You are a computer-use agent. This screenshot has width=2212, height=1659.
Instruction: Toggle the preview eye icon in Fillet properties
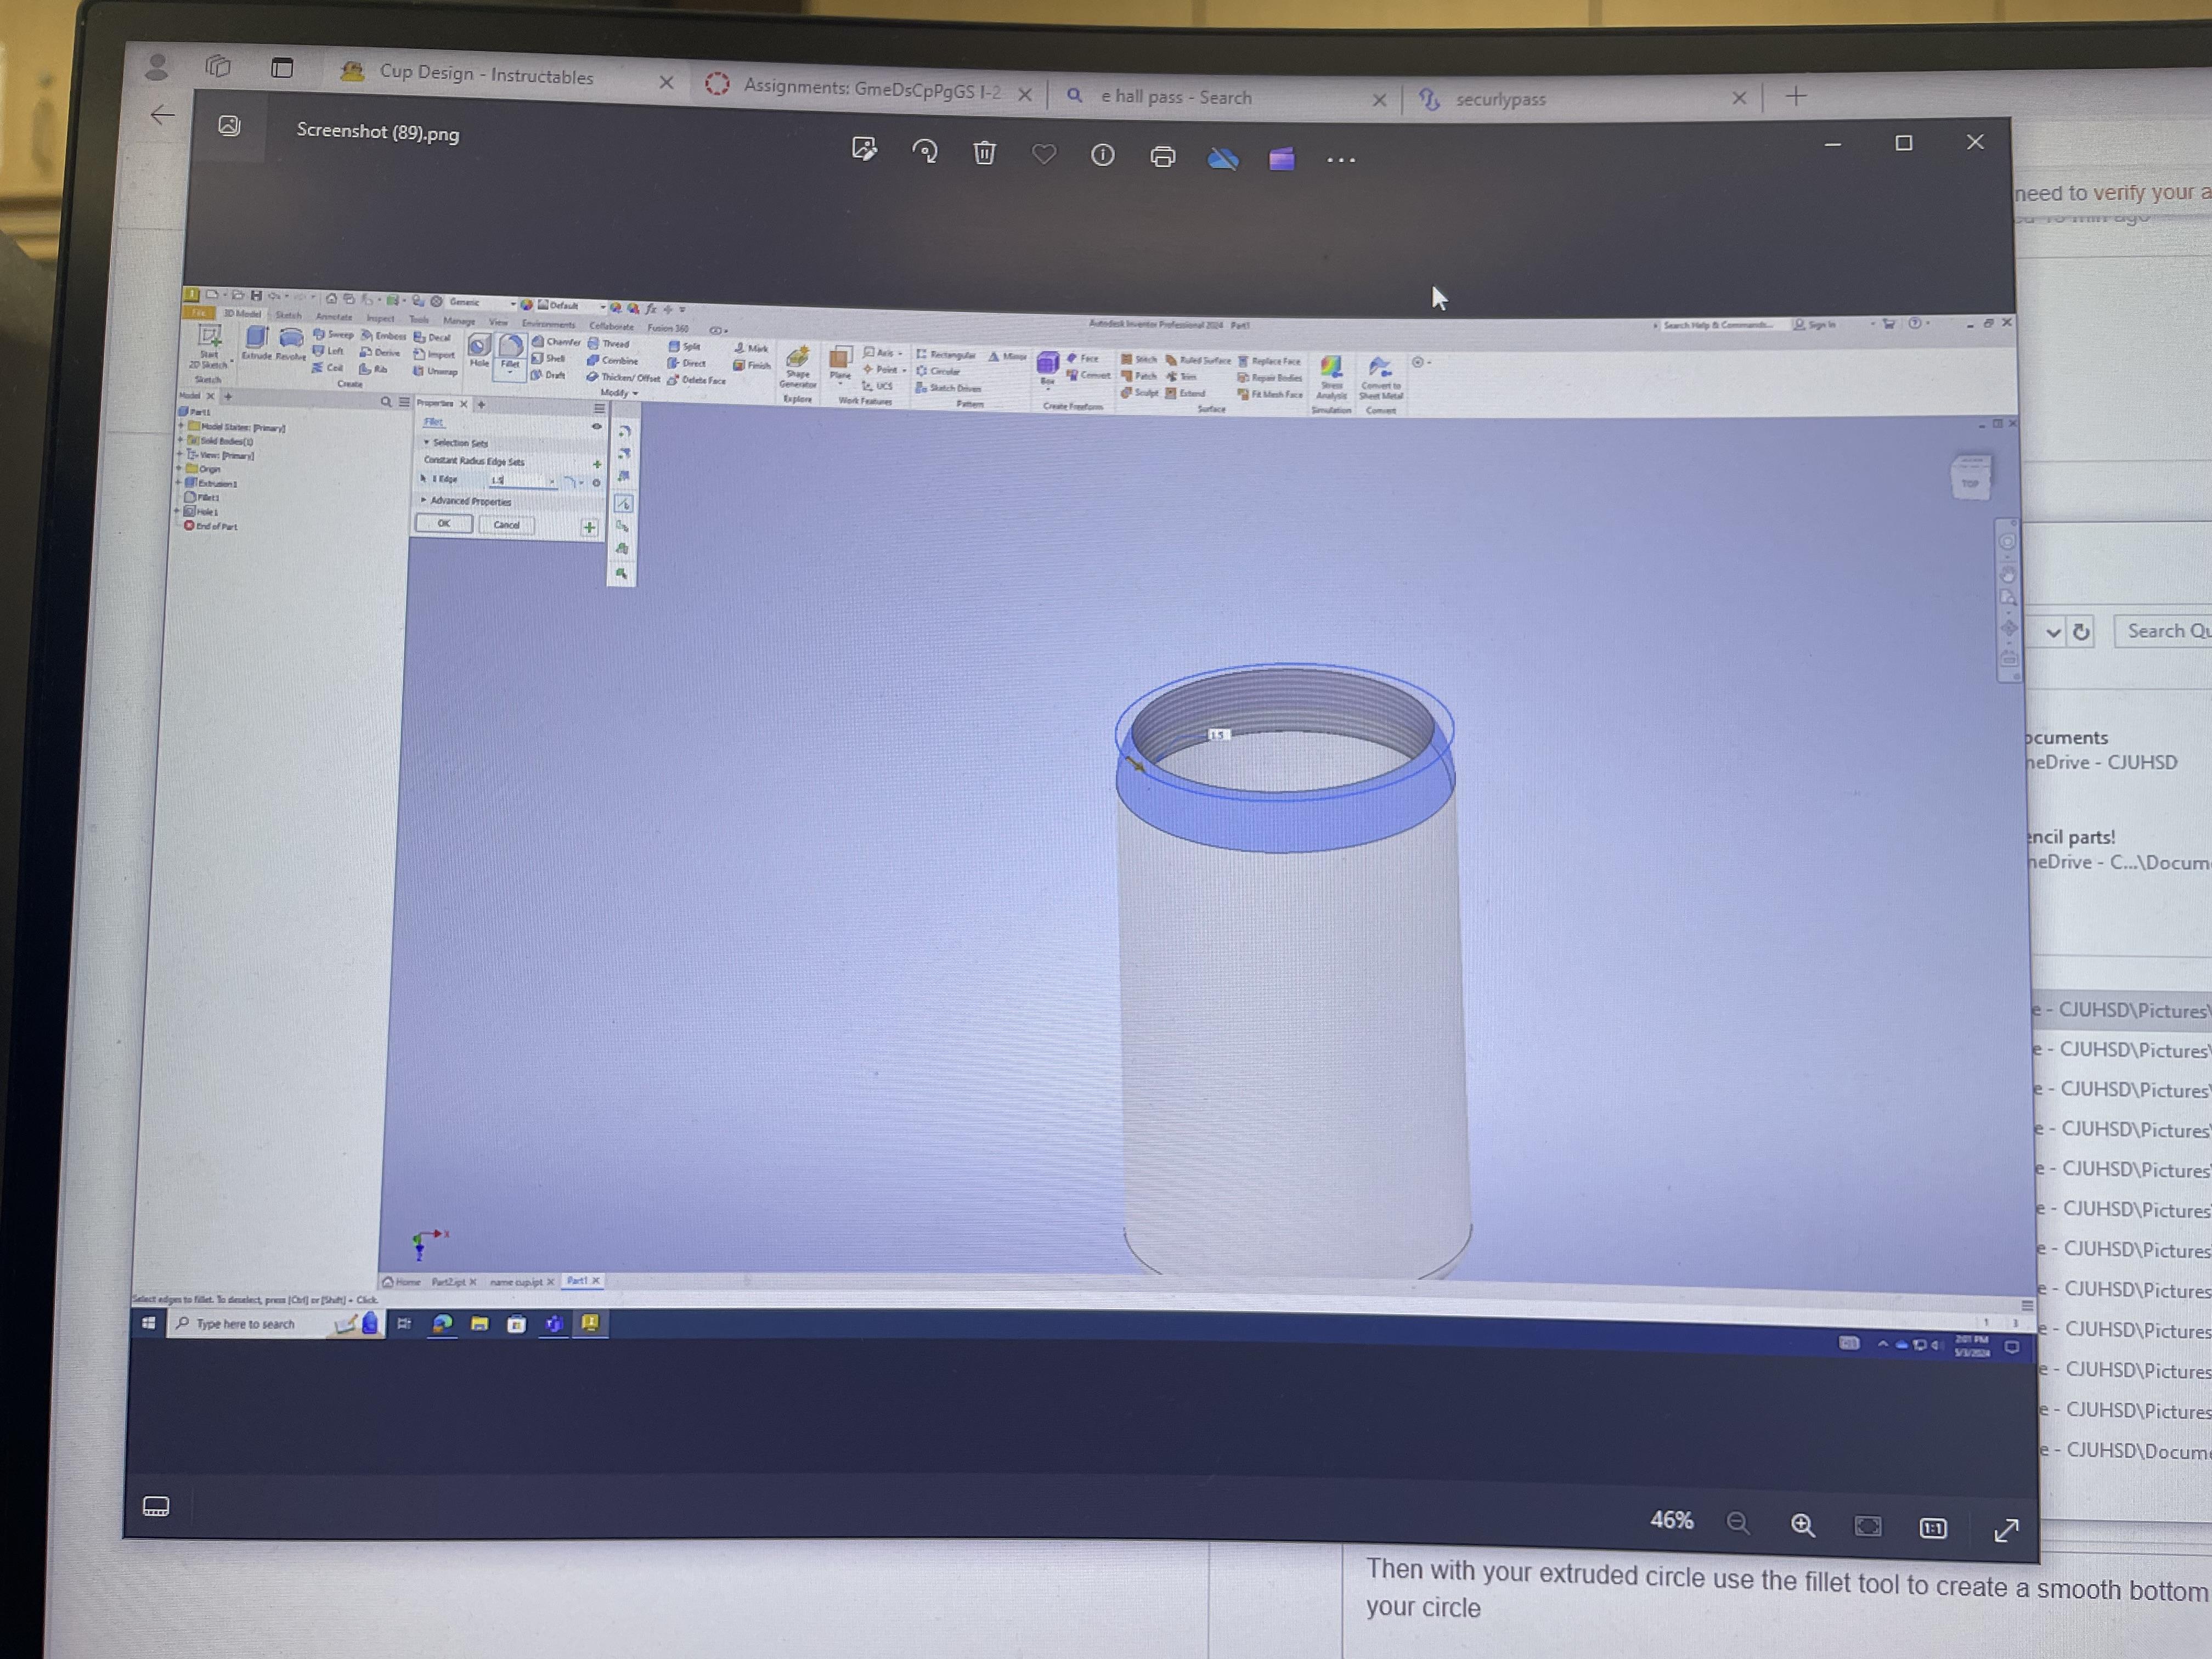pyautogui.click(x=596, y=427)
